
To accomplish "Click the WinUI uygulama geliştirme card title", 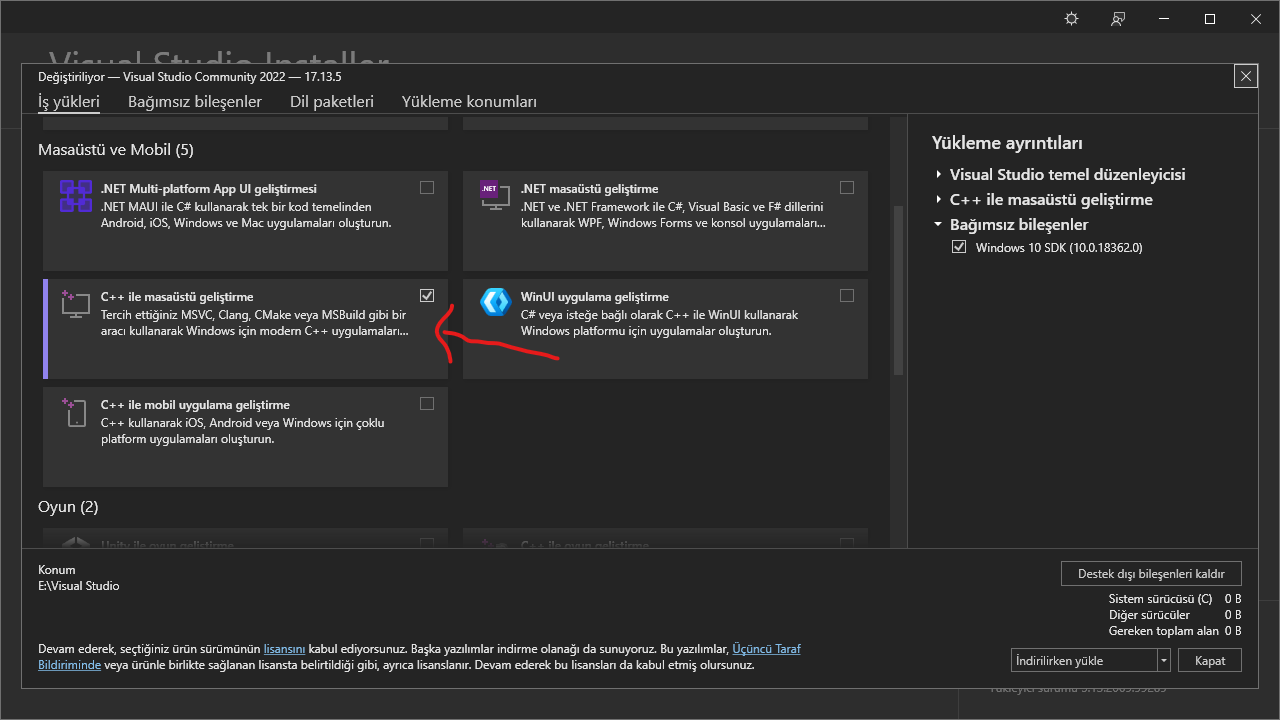I will [x=595, y=296].
